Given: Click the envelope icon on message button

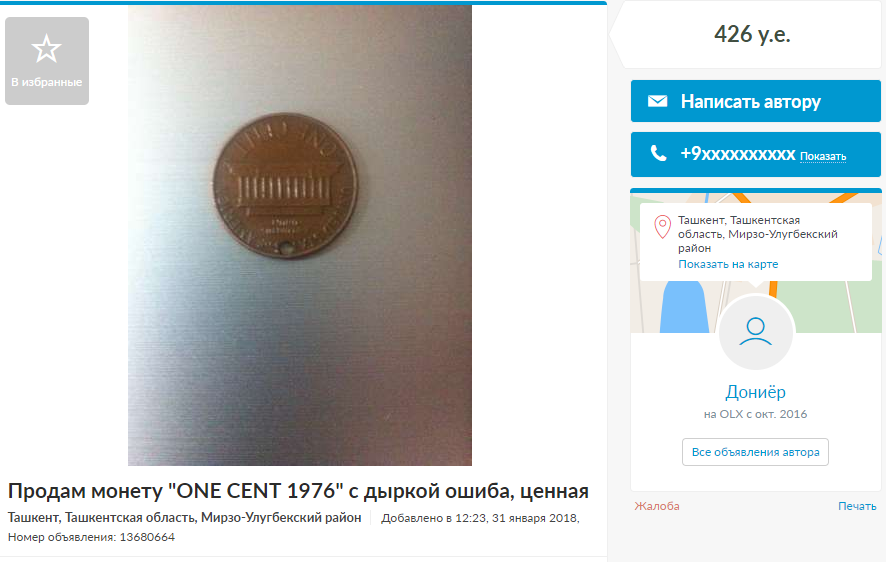Looking at the screenshot, I should (x=657, y=101).
